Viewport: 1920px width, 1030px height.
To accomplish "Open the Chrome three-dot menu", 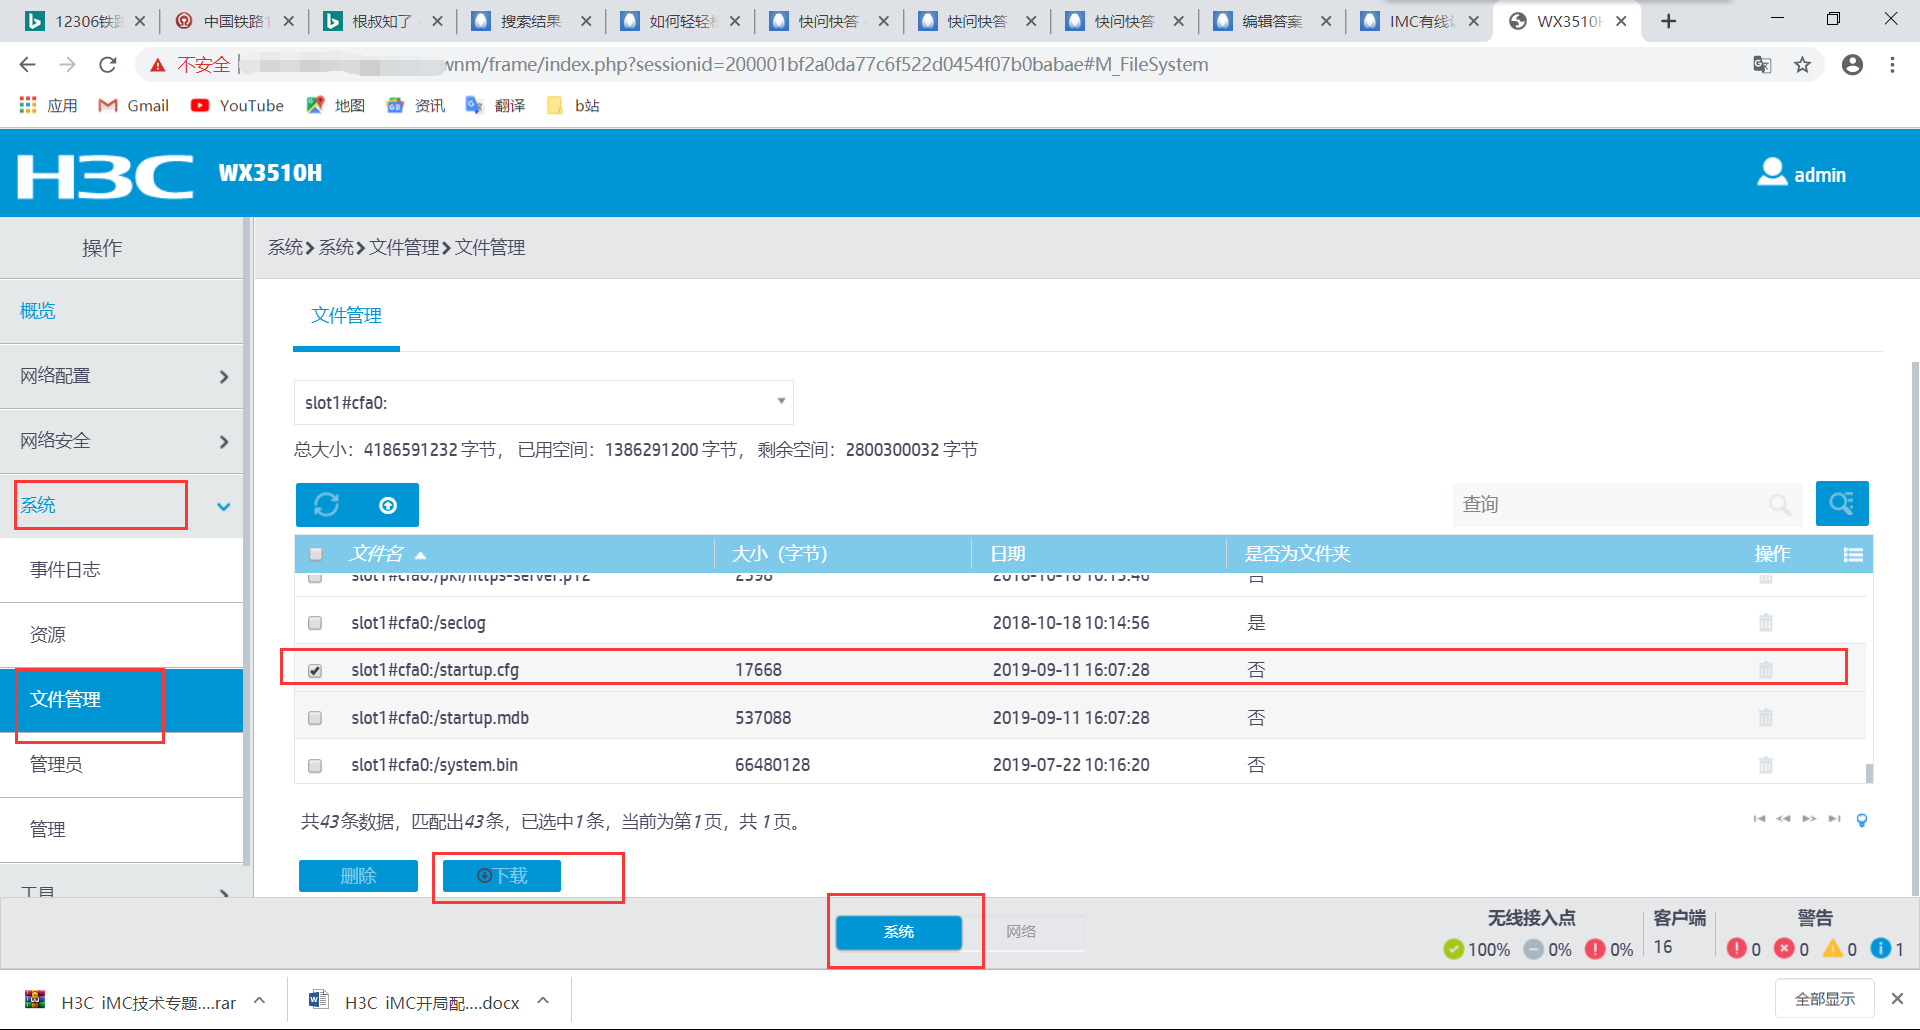I will pos(1892,65).
